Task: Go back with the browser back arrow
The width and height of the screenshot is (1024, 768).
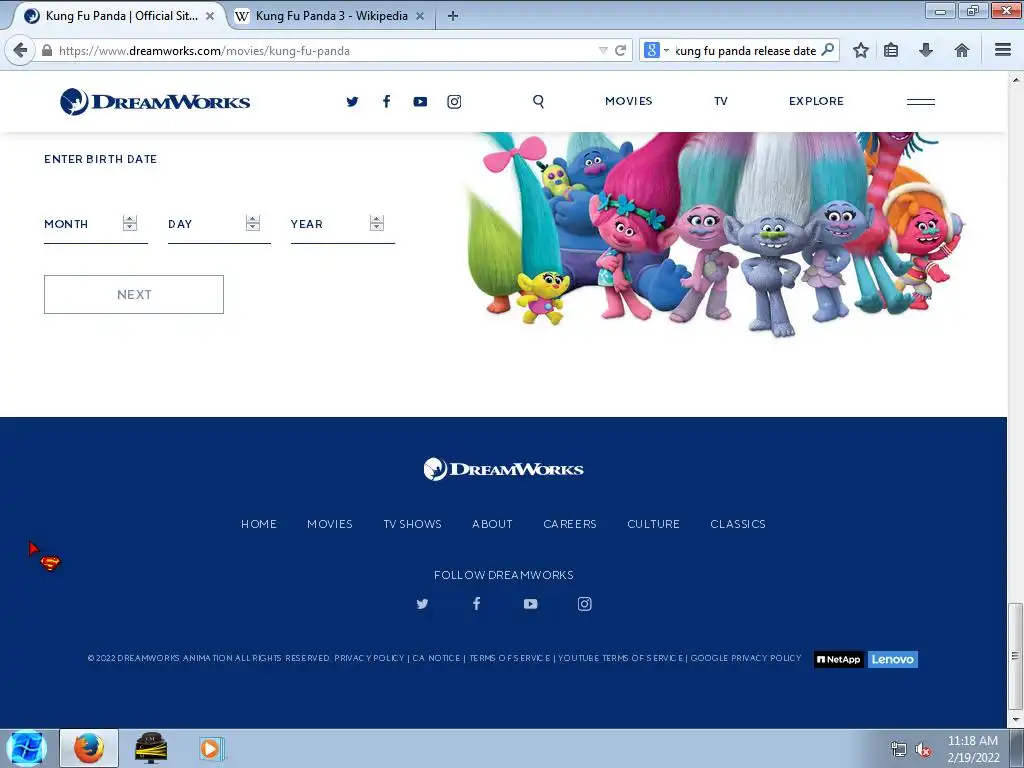Action: 20,50
